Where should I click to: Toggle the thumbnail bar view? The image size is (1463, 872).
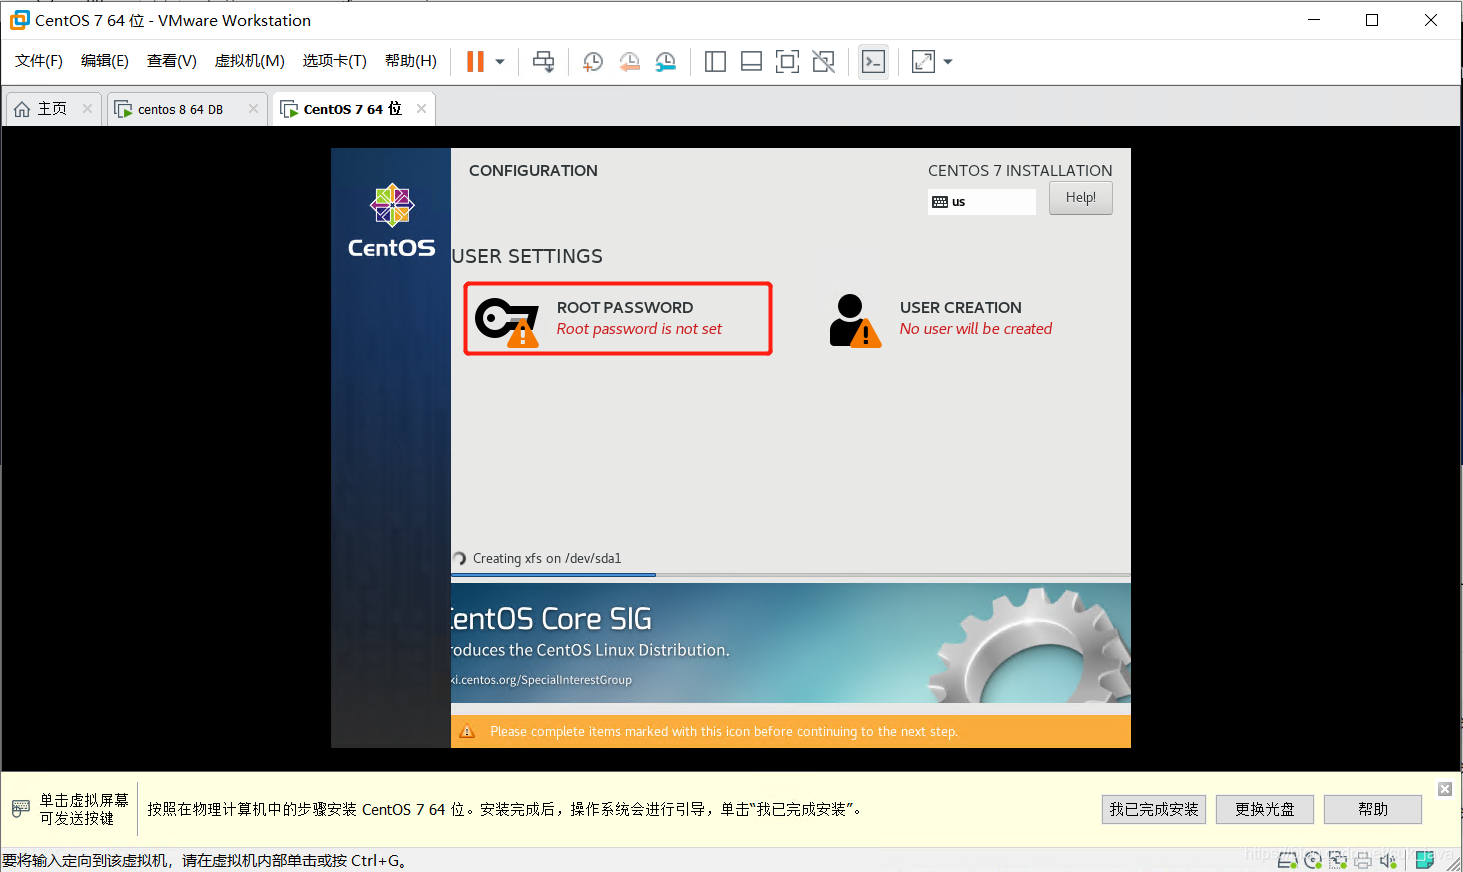[x=751, y=62]
